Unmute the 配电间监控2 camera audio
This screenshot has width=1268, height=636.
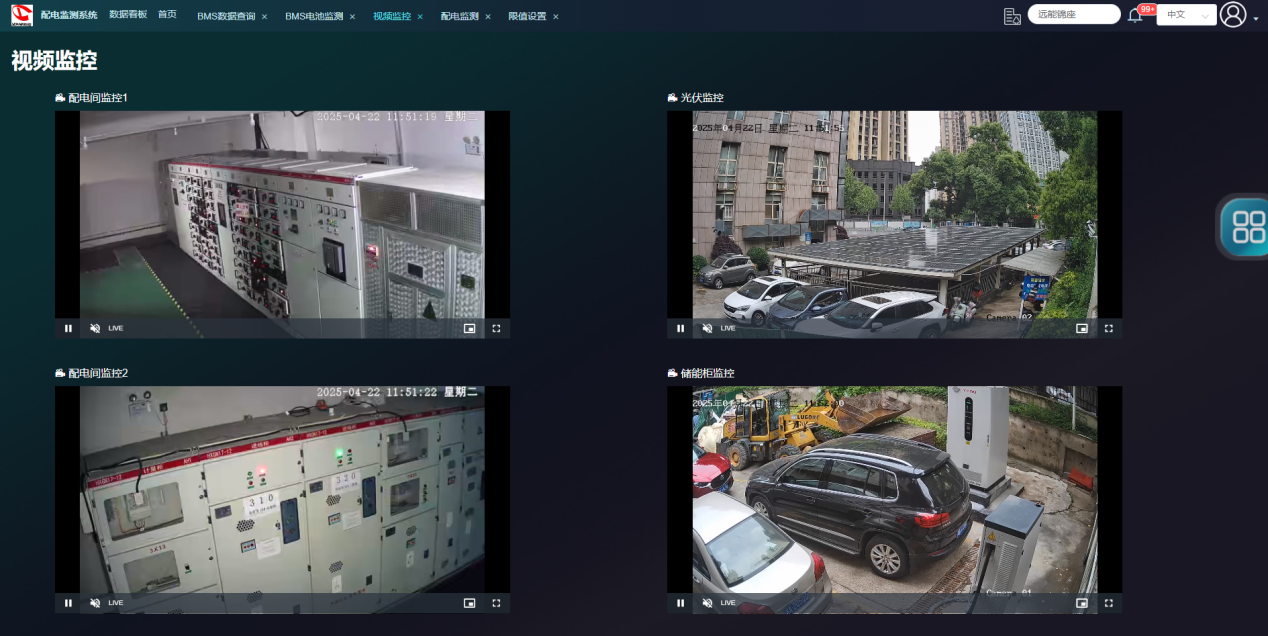(x=95, y=603)
